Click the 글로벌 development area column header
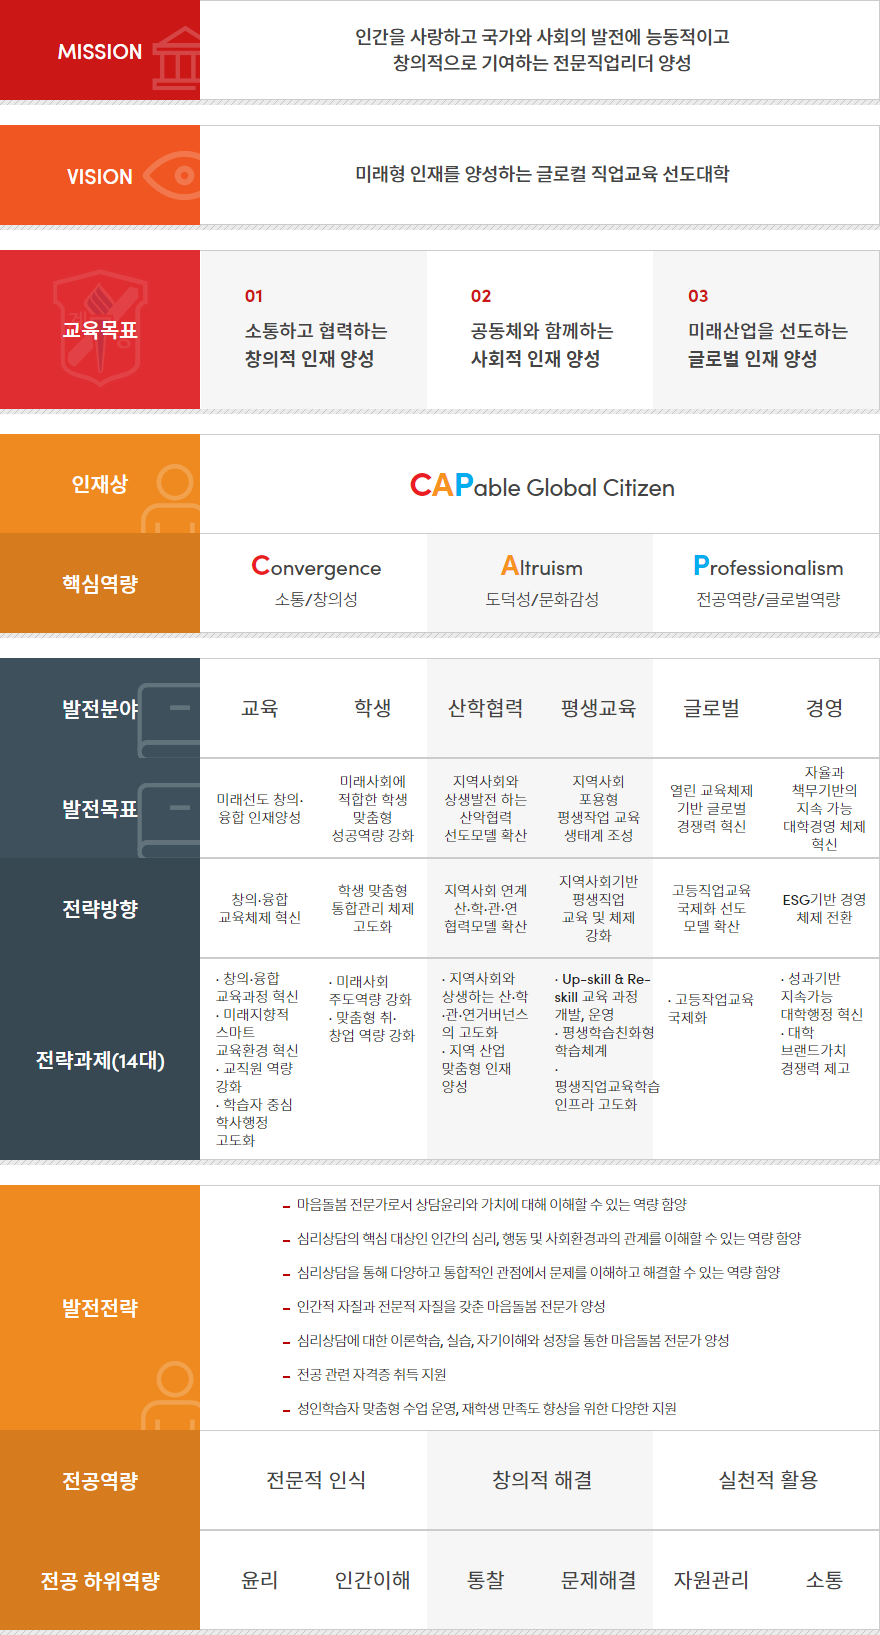 coord(711,708)
